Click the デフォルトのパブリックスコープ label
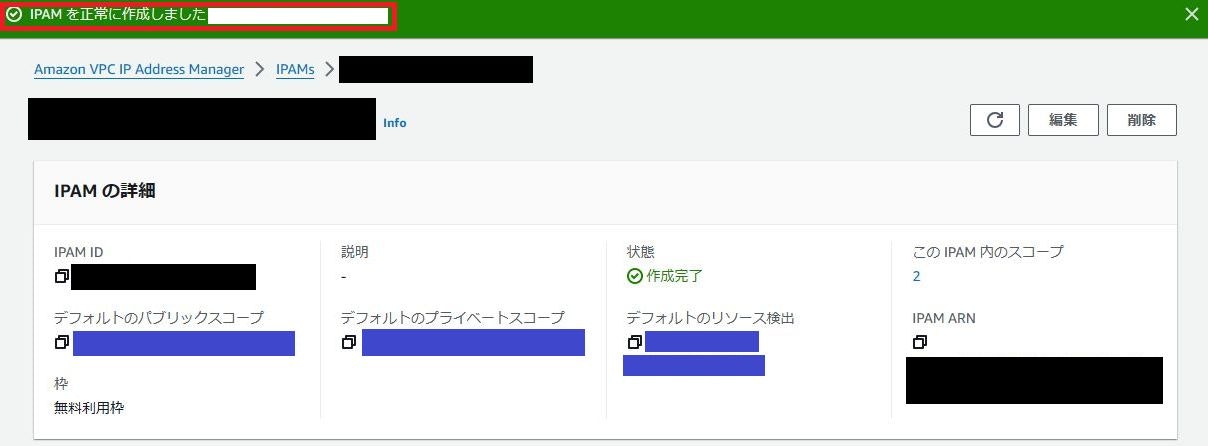This screenshot has height=446, width=1208. coord(159,317)
